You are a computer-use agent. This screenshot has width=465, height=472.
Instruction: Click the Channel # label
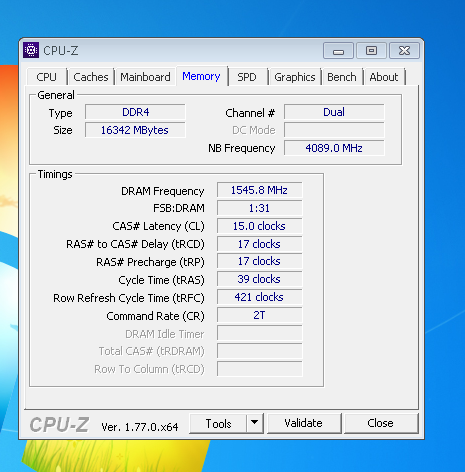tap(250, 113)
